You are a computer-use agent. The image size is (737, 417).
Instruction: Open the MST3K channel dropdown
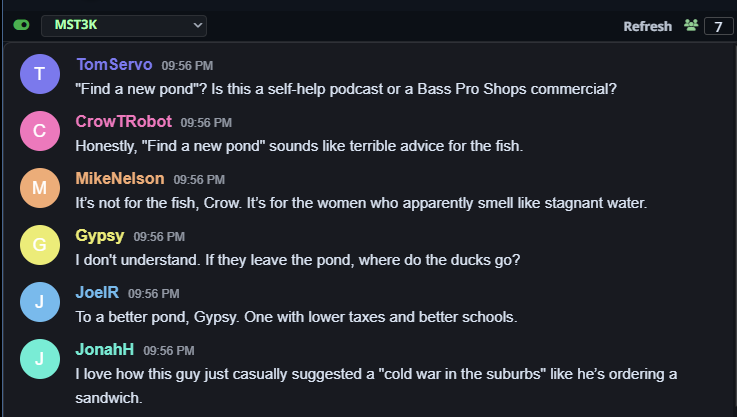[123, 24]
